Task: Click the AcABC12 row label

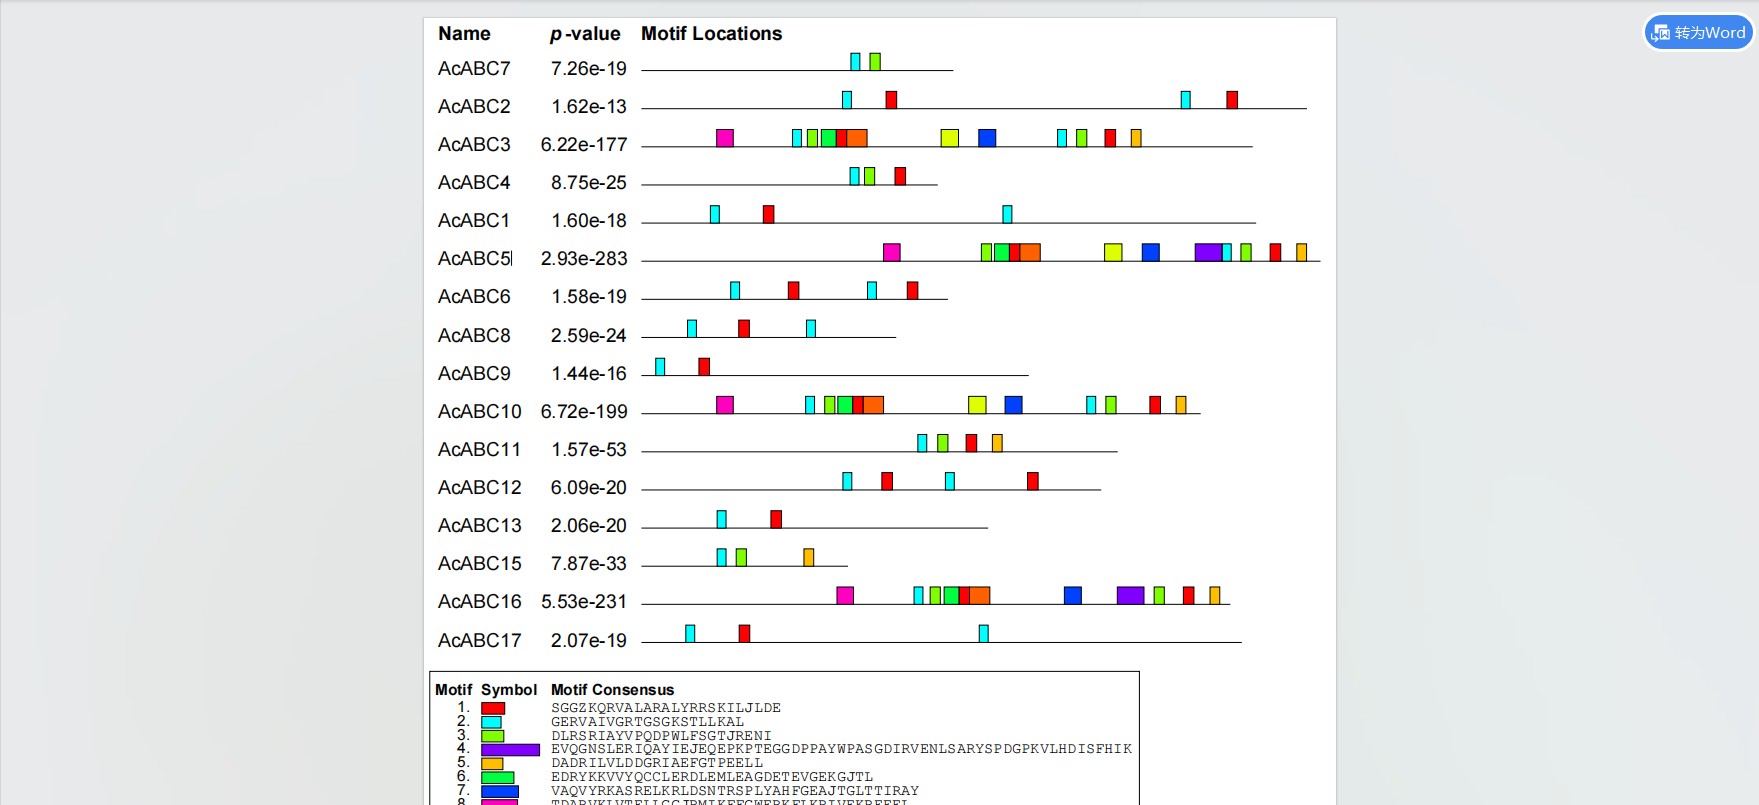Action: pos(480,488)
